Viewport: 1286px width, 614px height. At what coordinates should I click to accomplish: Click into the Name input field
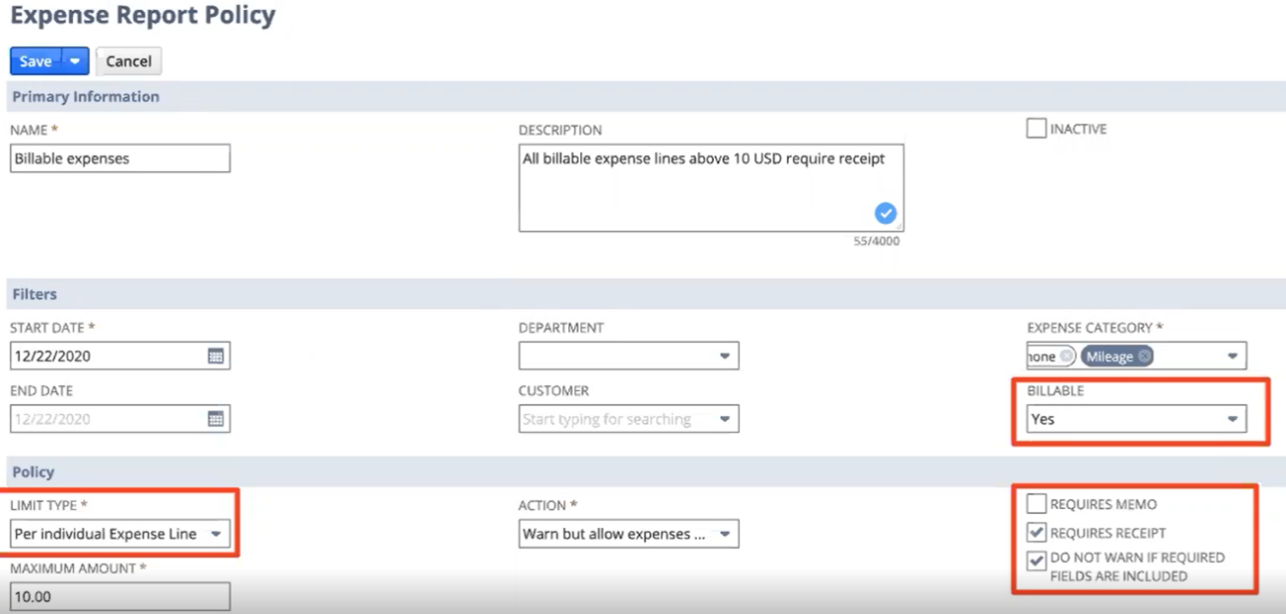click(x=119, y=158)
